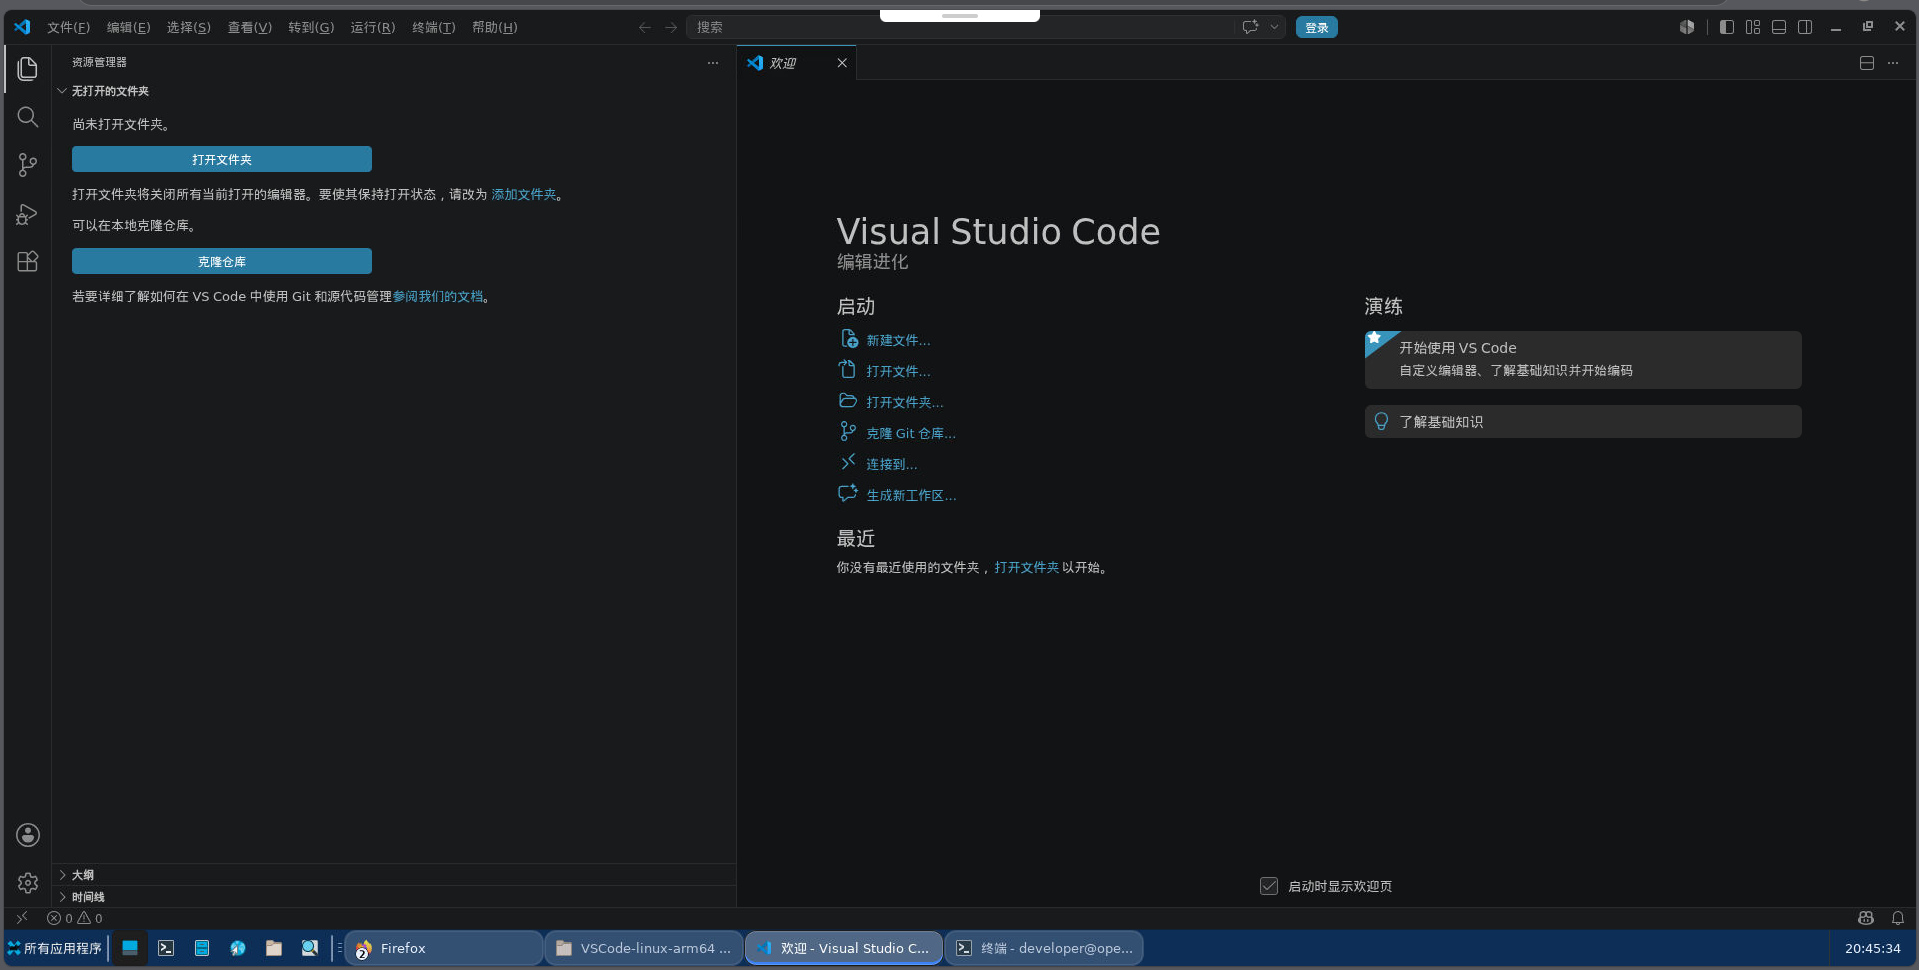The width and height of the screenshot is (1919, 970).
Task: Click 打开文件... on the welcome page
Action: 898,371
